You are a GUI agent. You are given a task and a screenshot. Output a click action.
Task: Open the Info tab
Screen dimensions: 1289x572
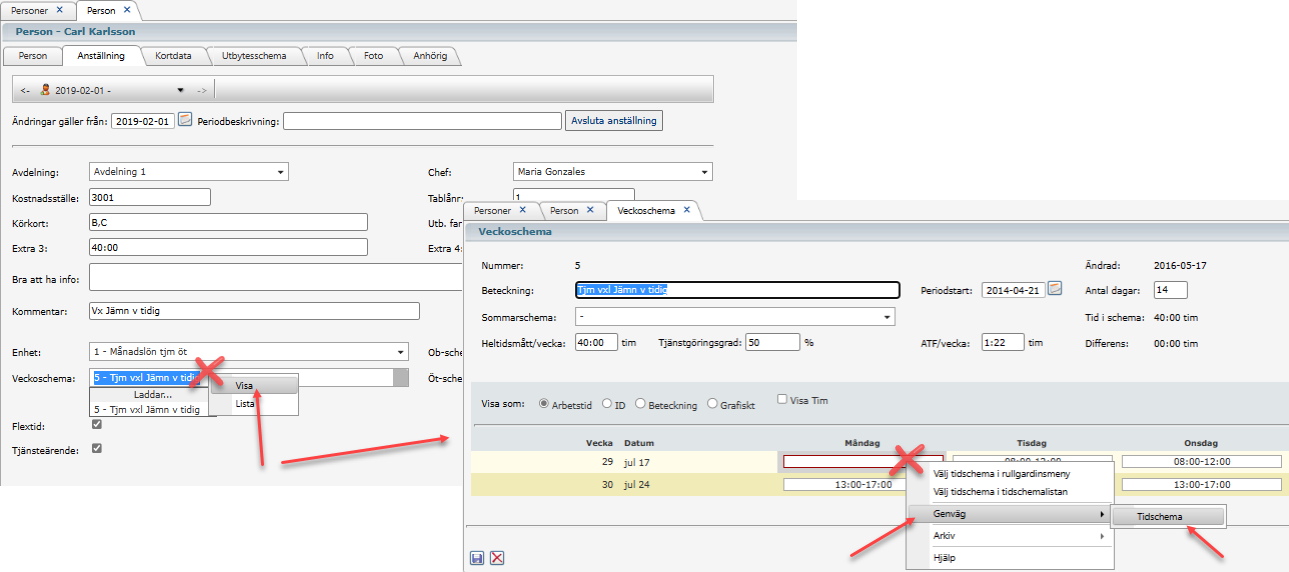click(325, 56)
